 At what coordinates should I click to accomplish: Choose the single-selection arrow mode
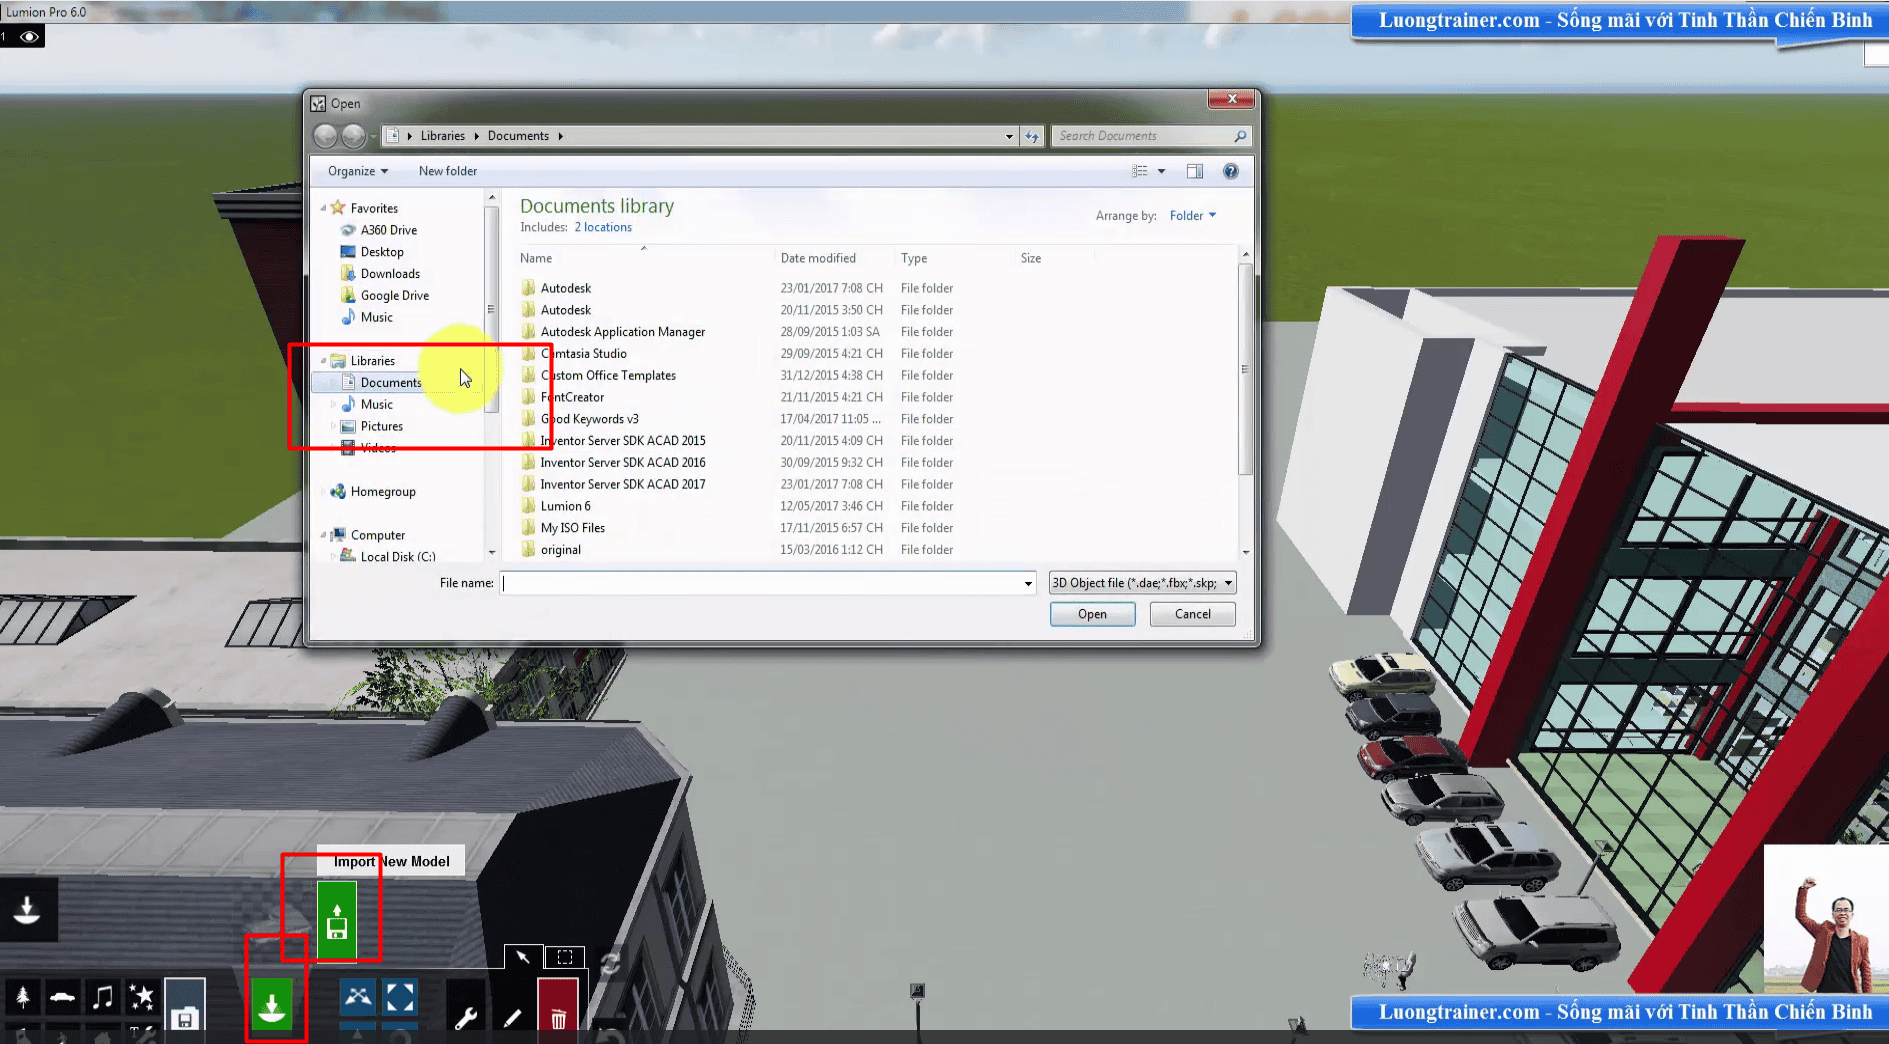pyautogui.click(x=523, y=957)
